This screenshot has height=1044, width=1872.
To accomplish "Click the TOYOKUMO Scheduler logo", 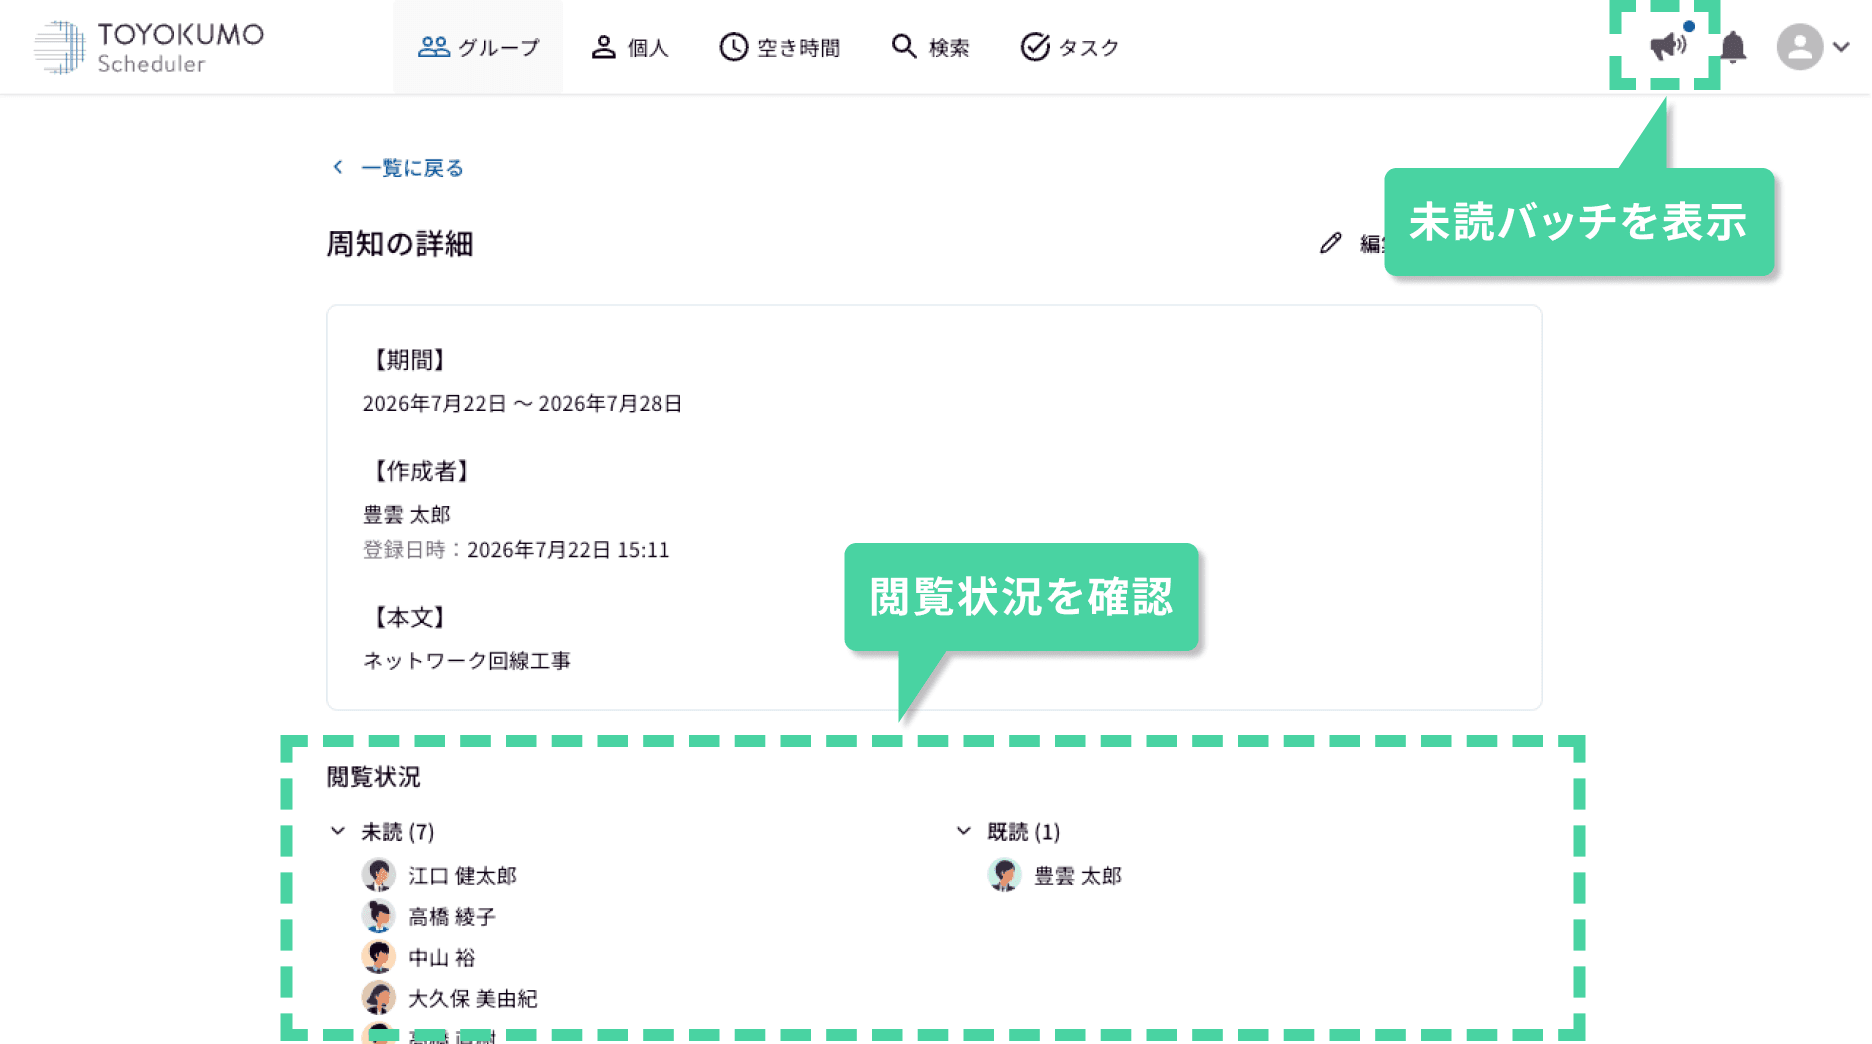I will 149,47.
